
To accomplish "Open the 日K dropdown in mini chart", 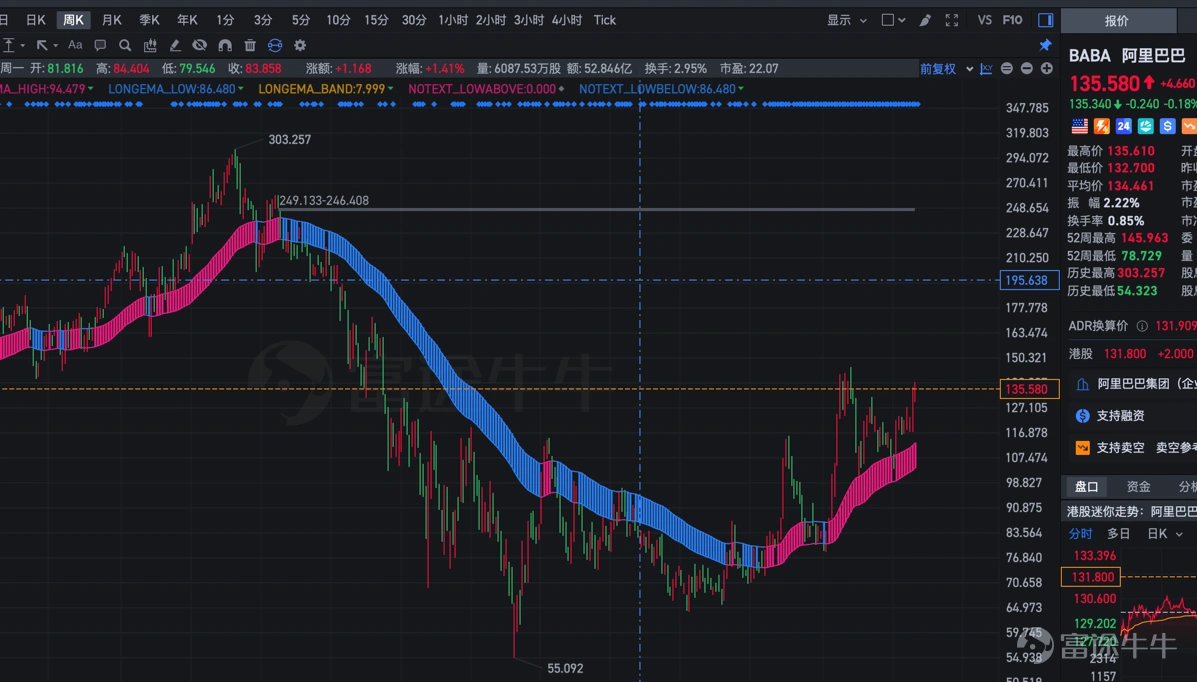I will point(1164,534).
